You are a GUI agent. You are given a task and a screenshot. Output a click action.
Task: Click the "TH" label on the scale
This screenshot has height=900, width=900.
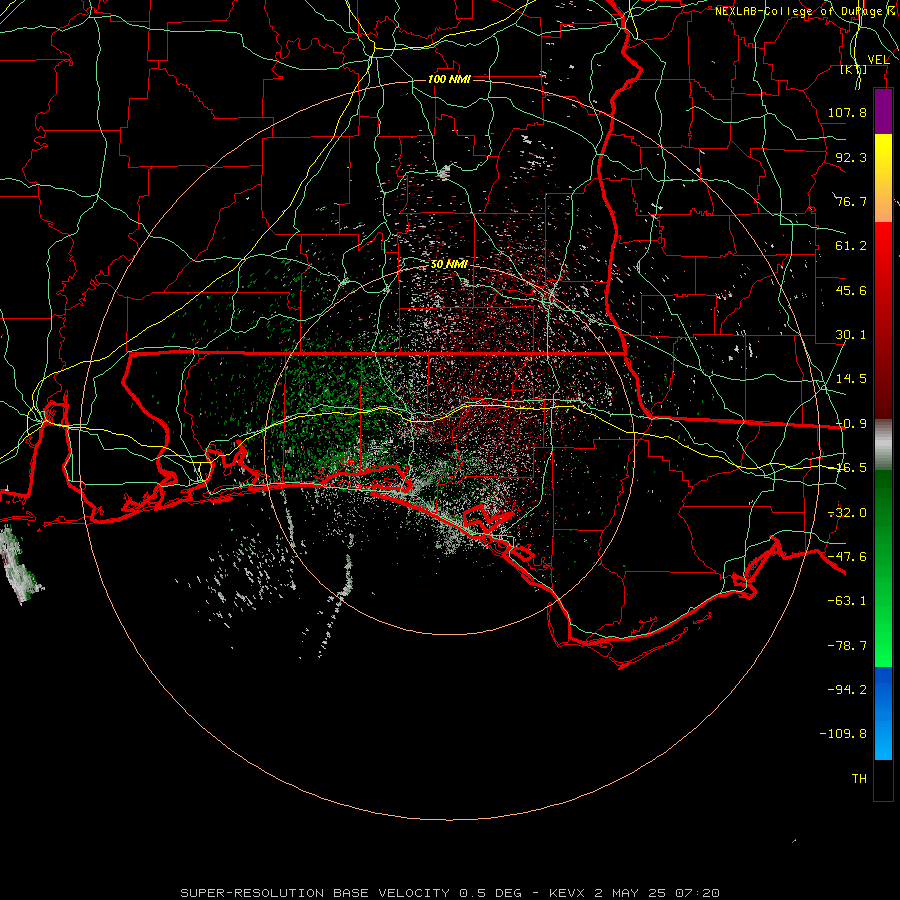pos(859,779)
